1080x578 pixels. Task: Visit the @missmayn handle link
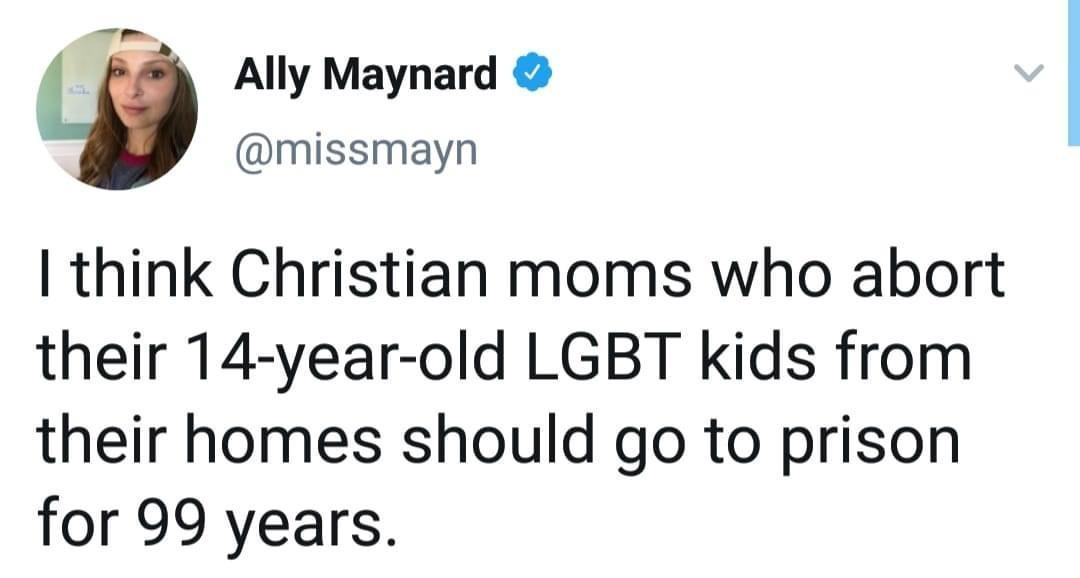[355, 148]
